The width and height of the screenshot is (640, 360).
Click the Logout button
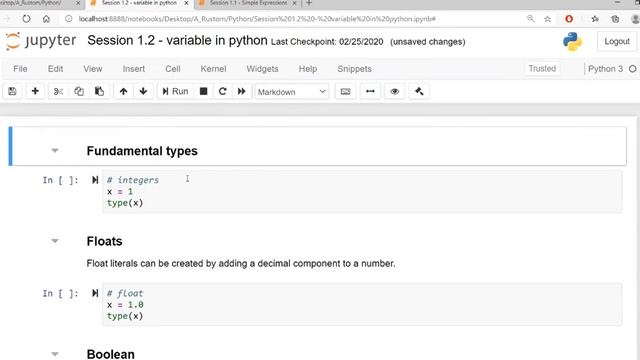coord(617,41)
